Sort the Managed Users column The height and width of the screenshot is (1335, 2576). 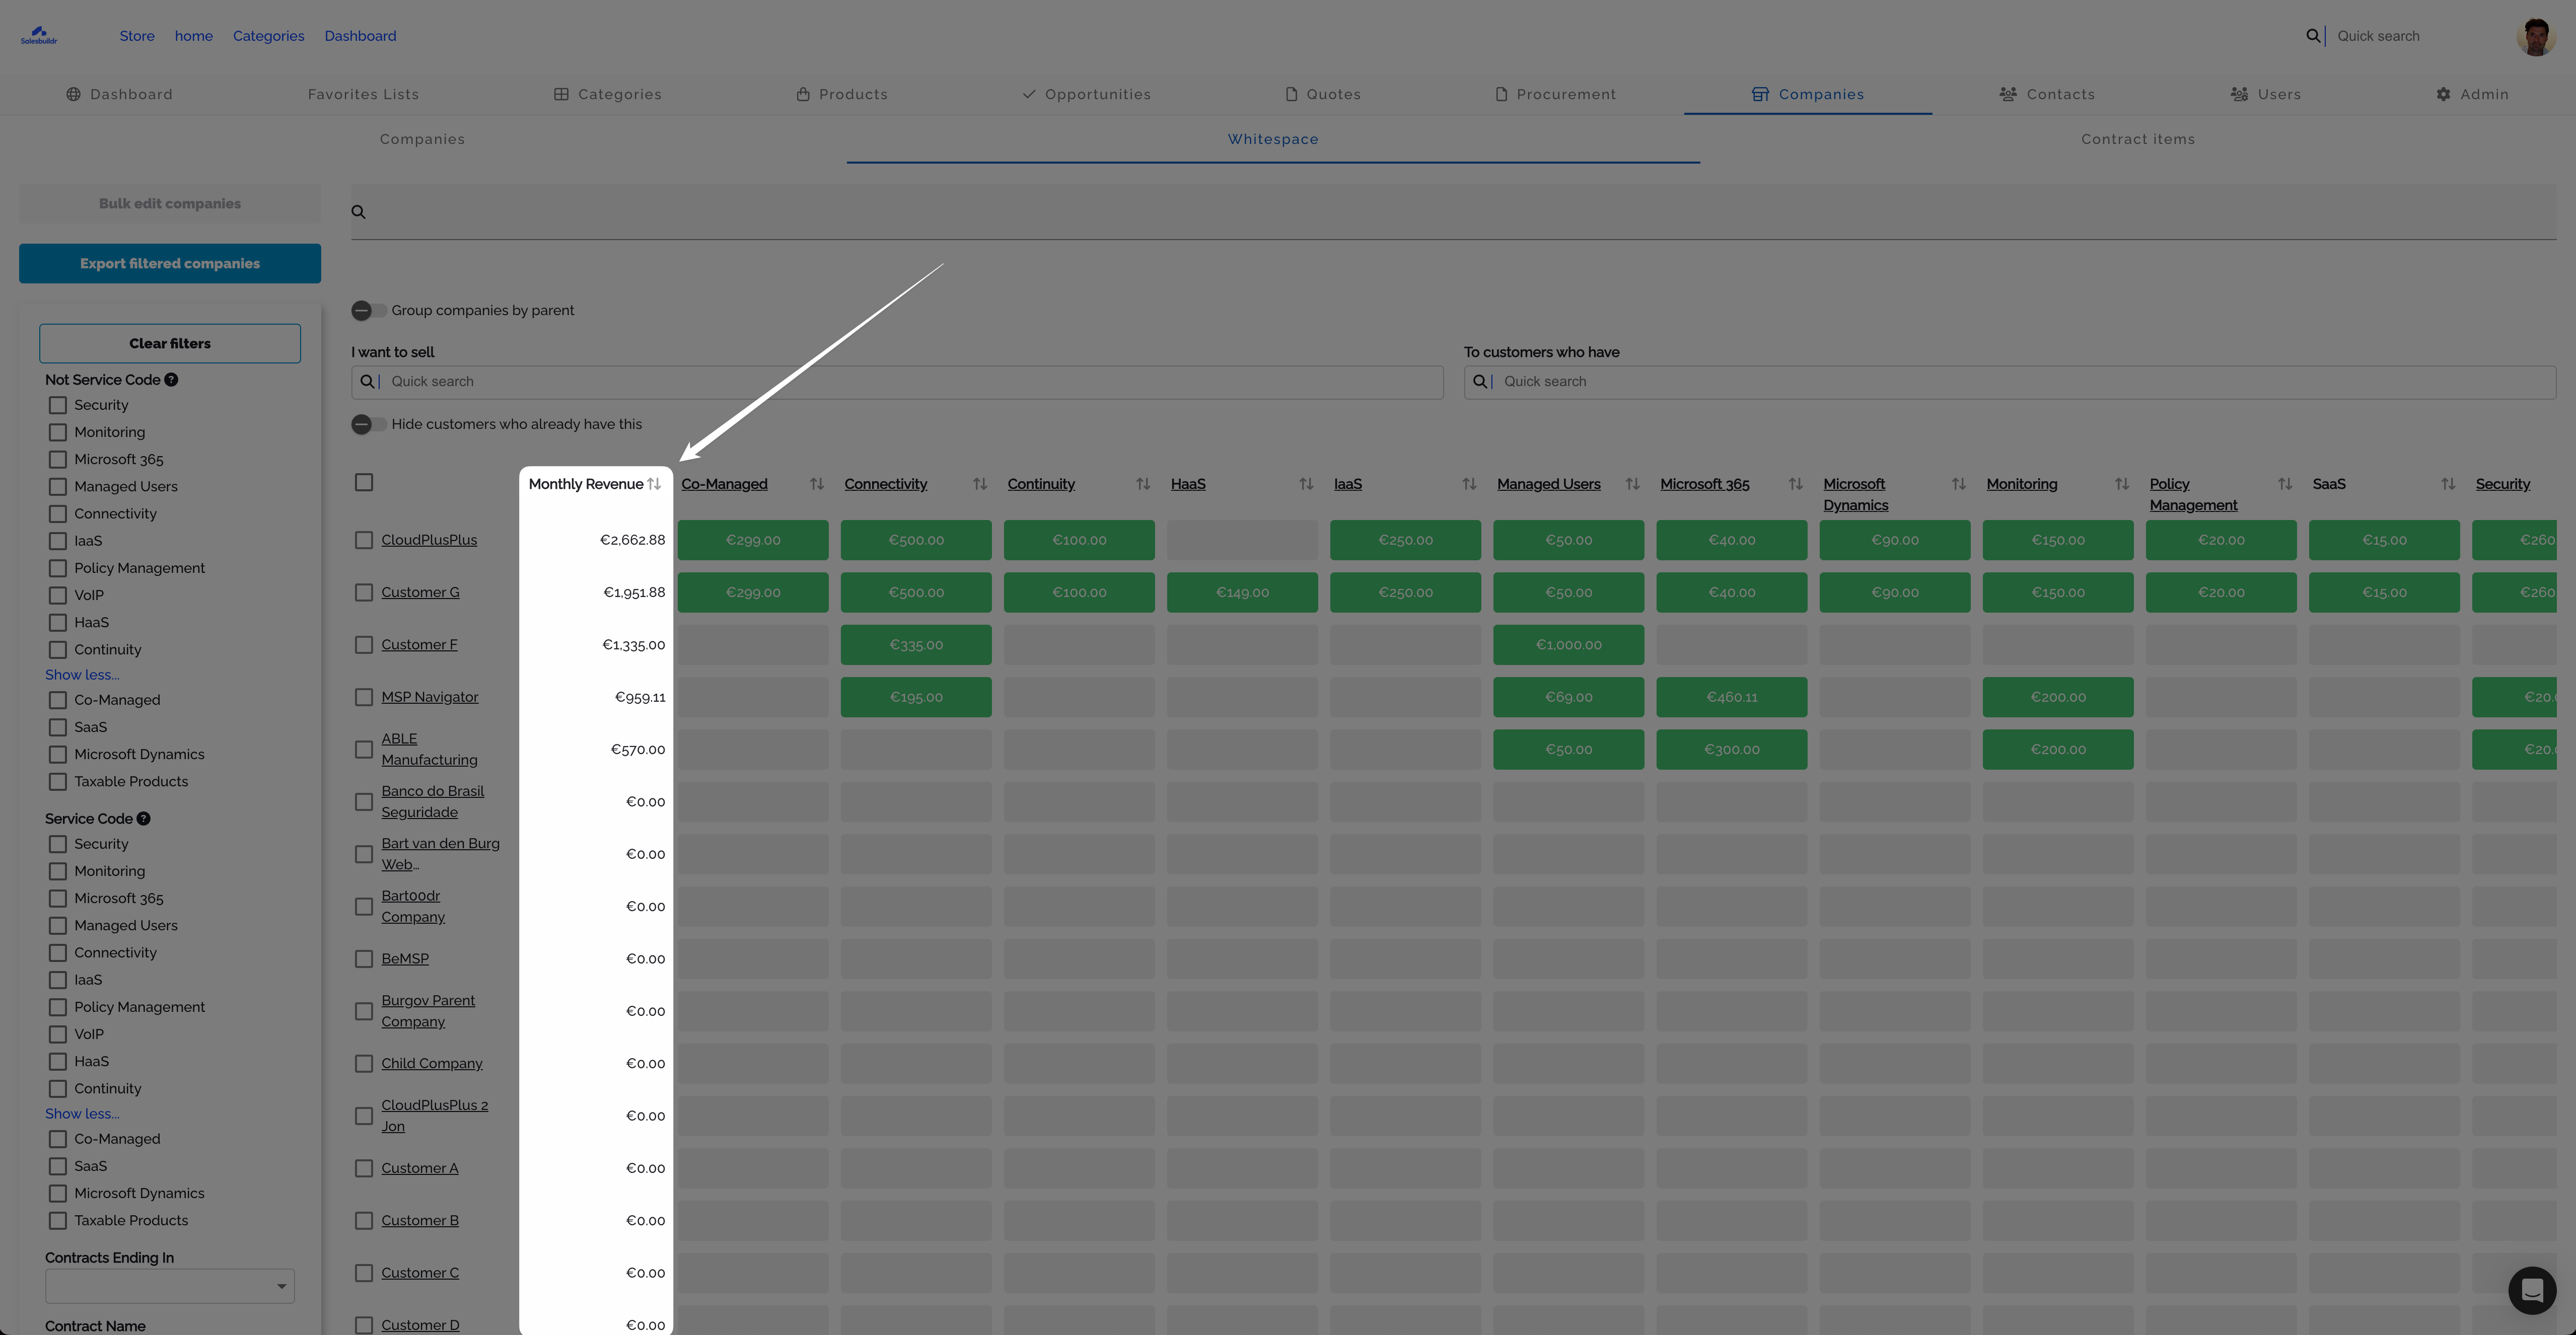[x=1633, y=484]
